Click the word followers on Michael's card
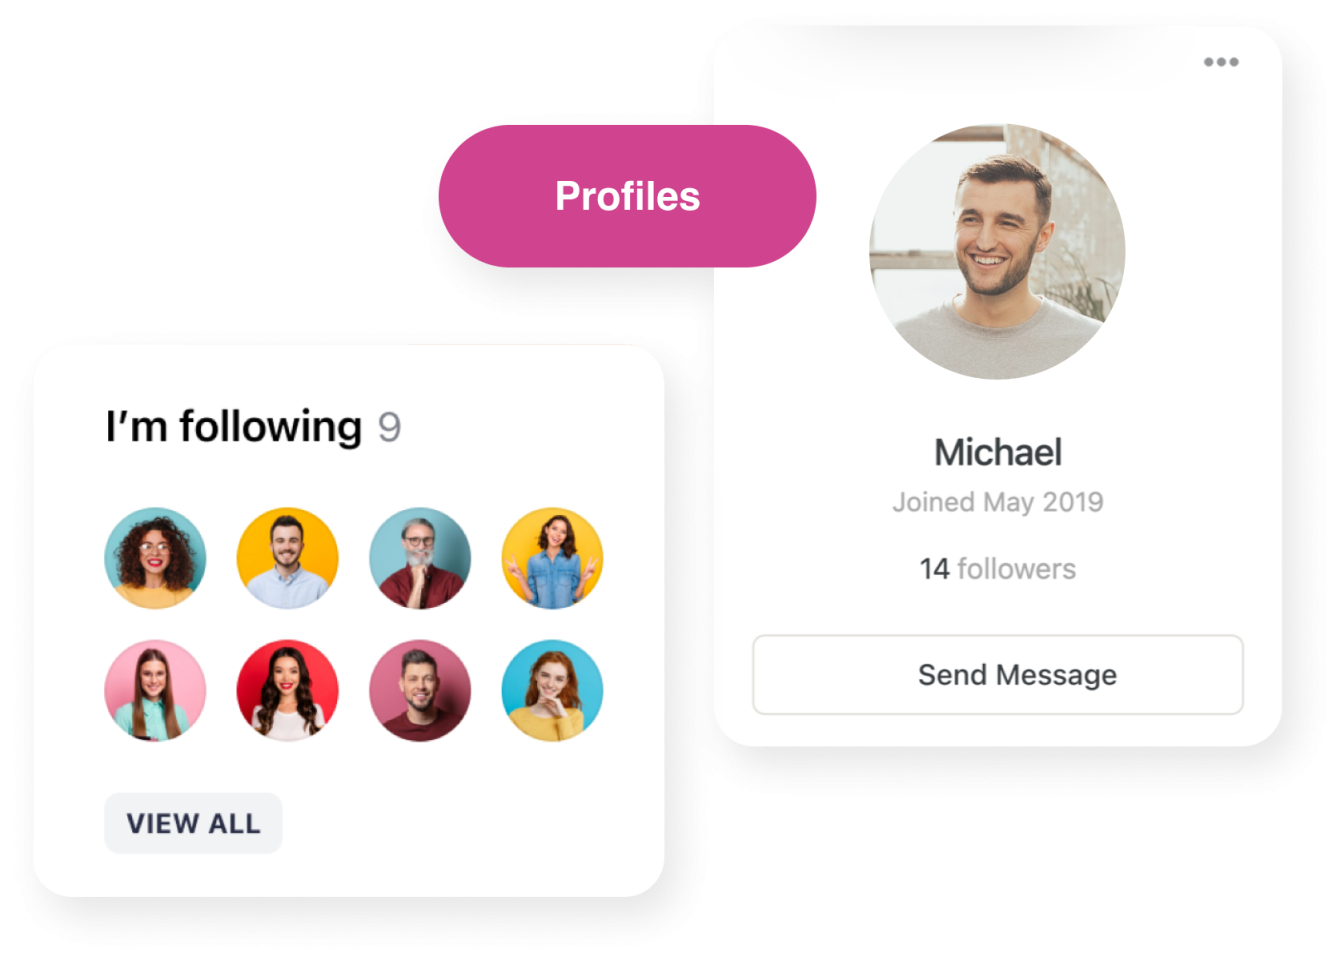Image resolution: width=1340 pixels, height=961 pixels. (x=1017, y=569)
